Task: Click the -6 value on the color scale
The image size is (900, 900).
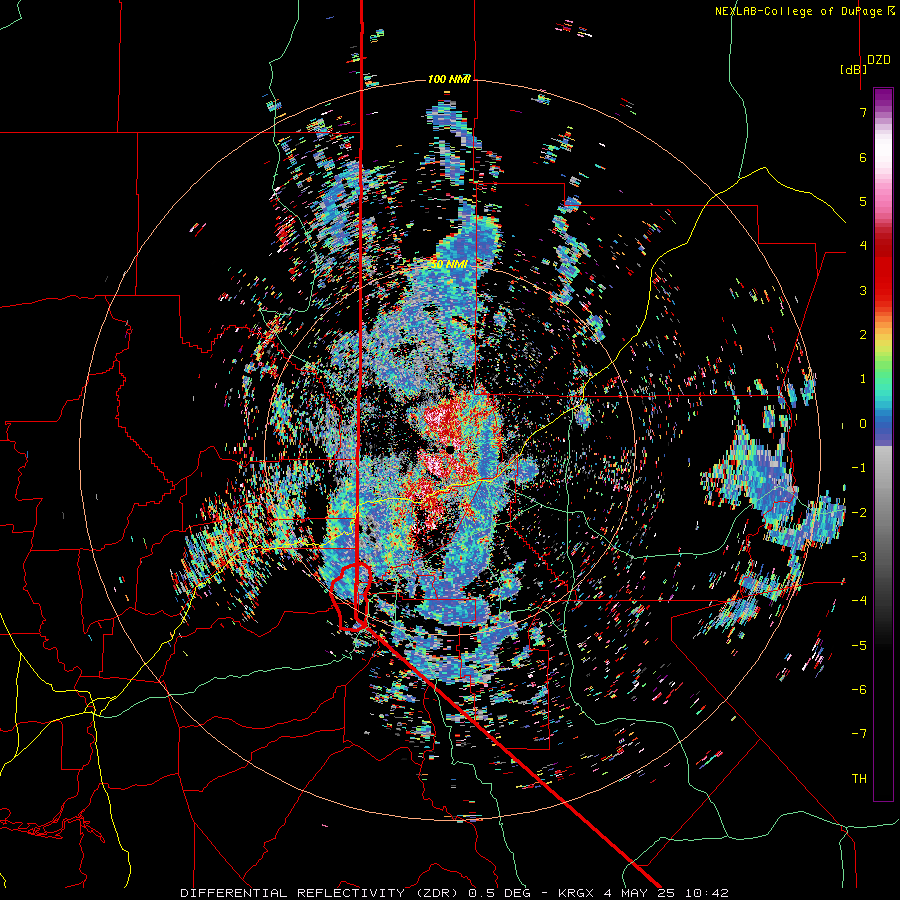Action: point(859,690)
